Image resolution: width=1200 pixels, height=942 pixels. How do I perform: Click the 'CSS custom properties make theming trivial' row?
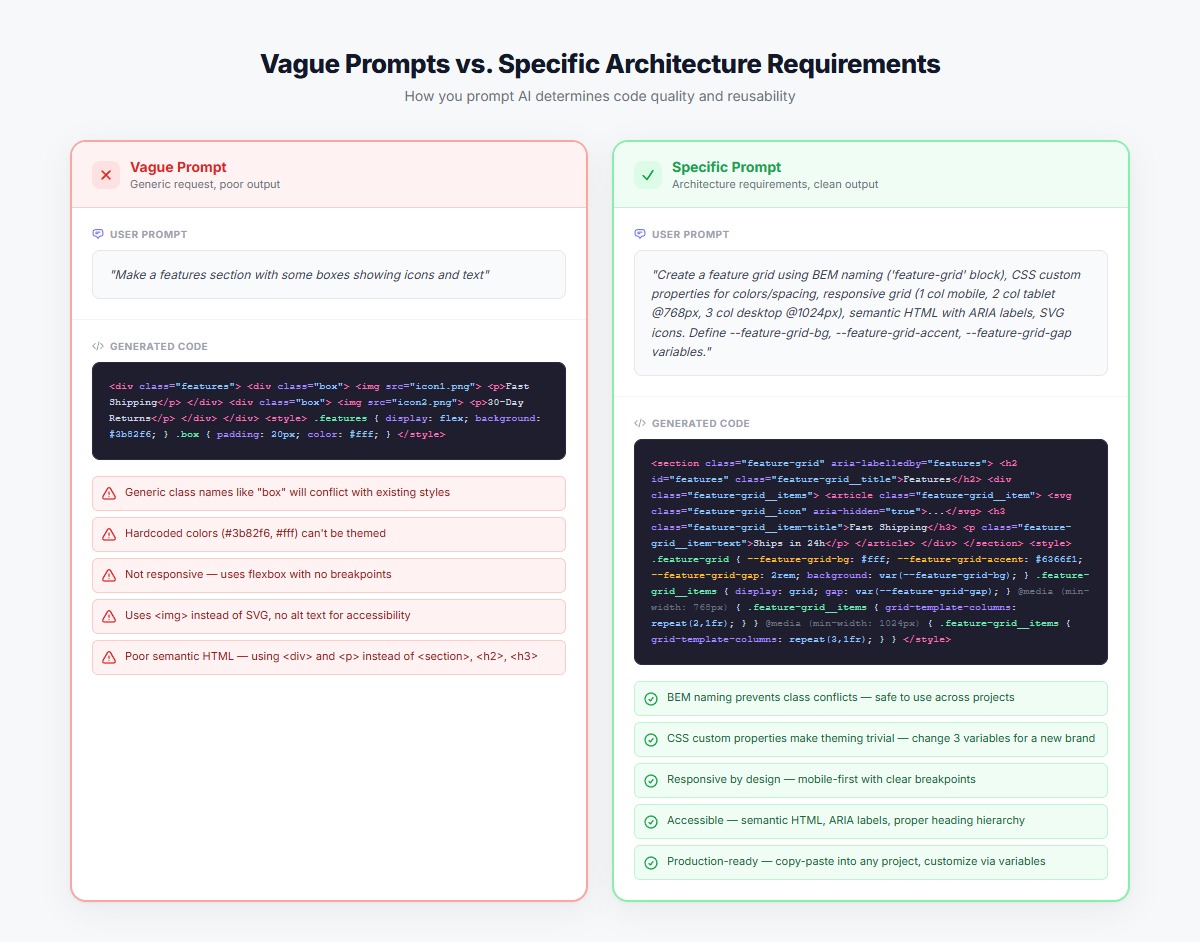pyautogui.click(x=870, y=739)
